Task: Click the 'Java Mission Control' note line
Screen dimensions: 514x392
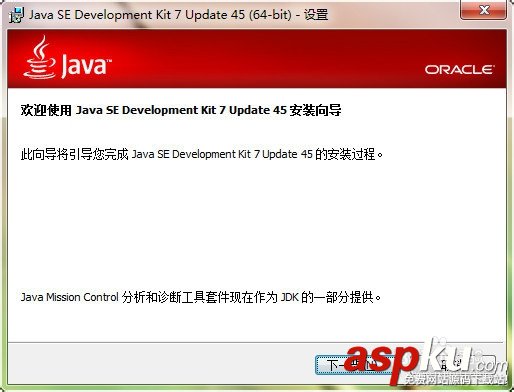Action: [201, 297]
